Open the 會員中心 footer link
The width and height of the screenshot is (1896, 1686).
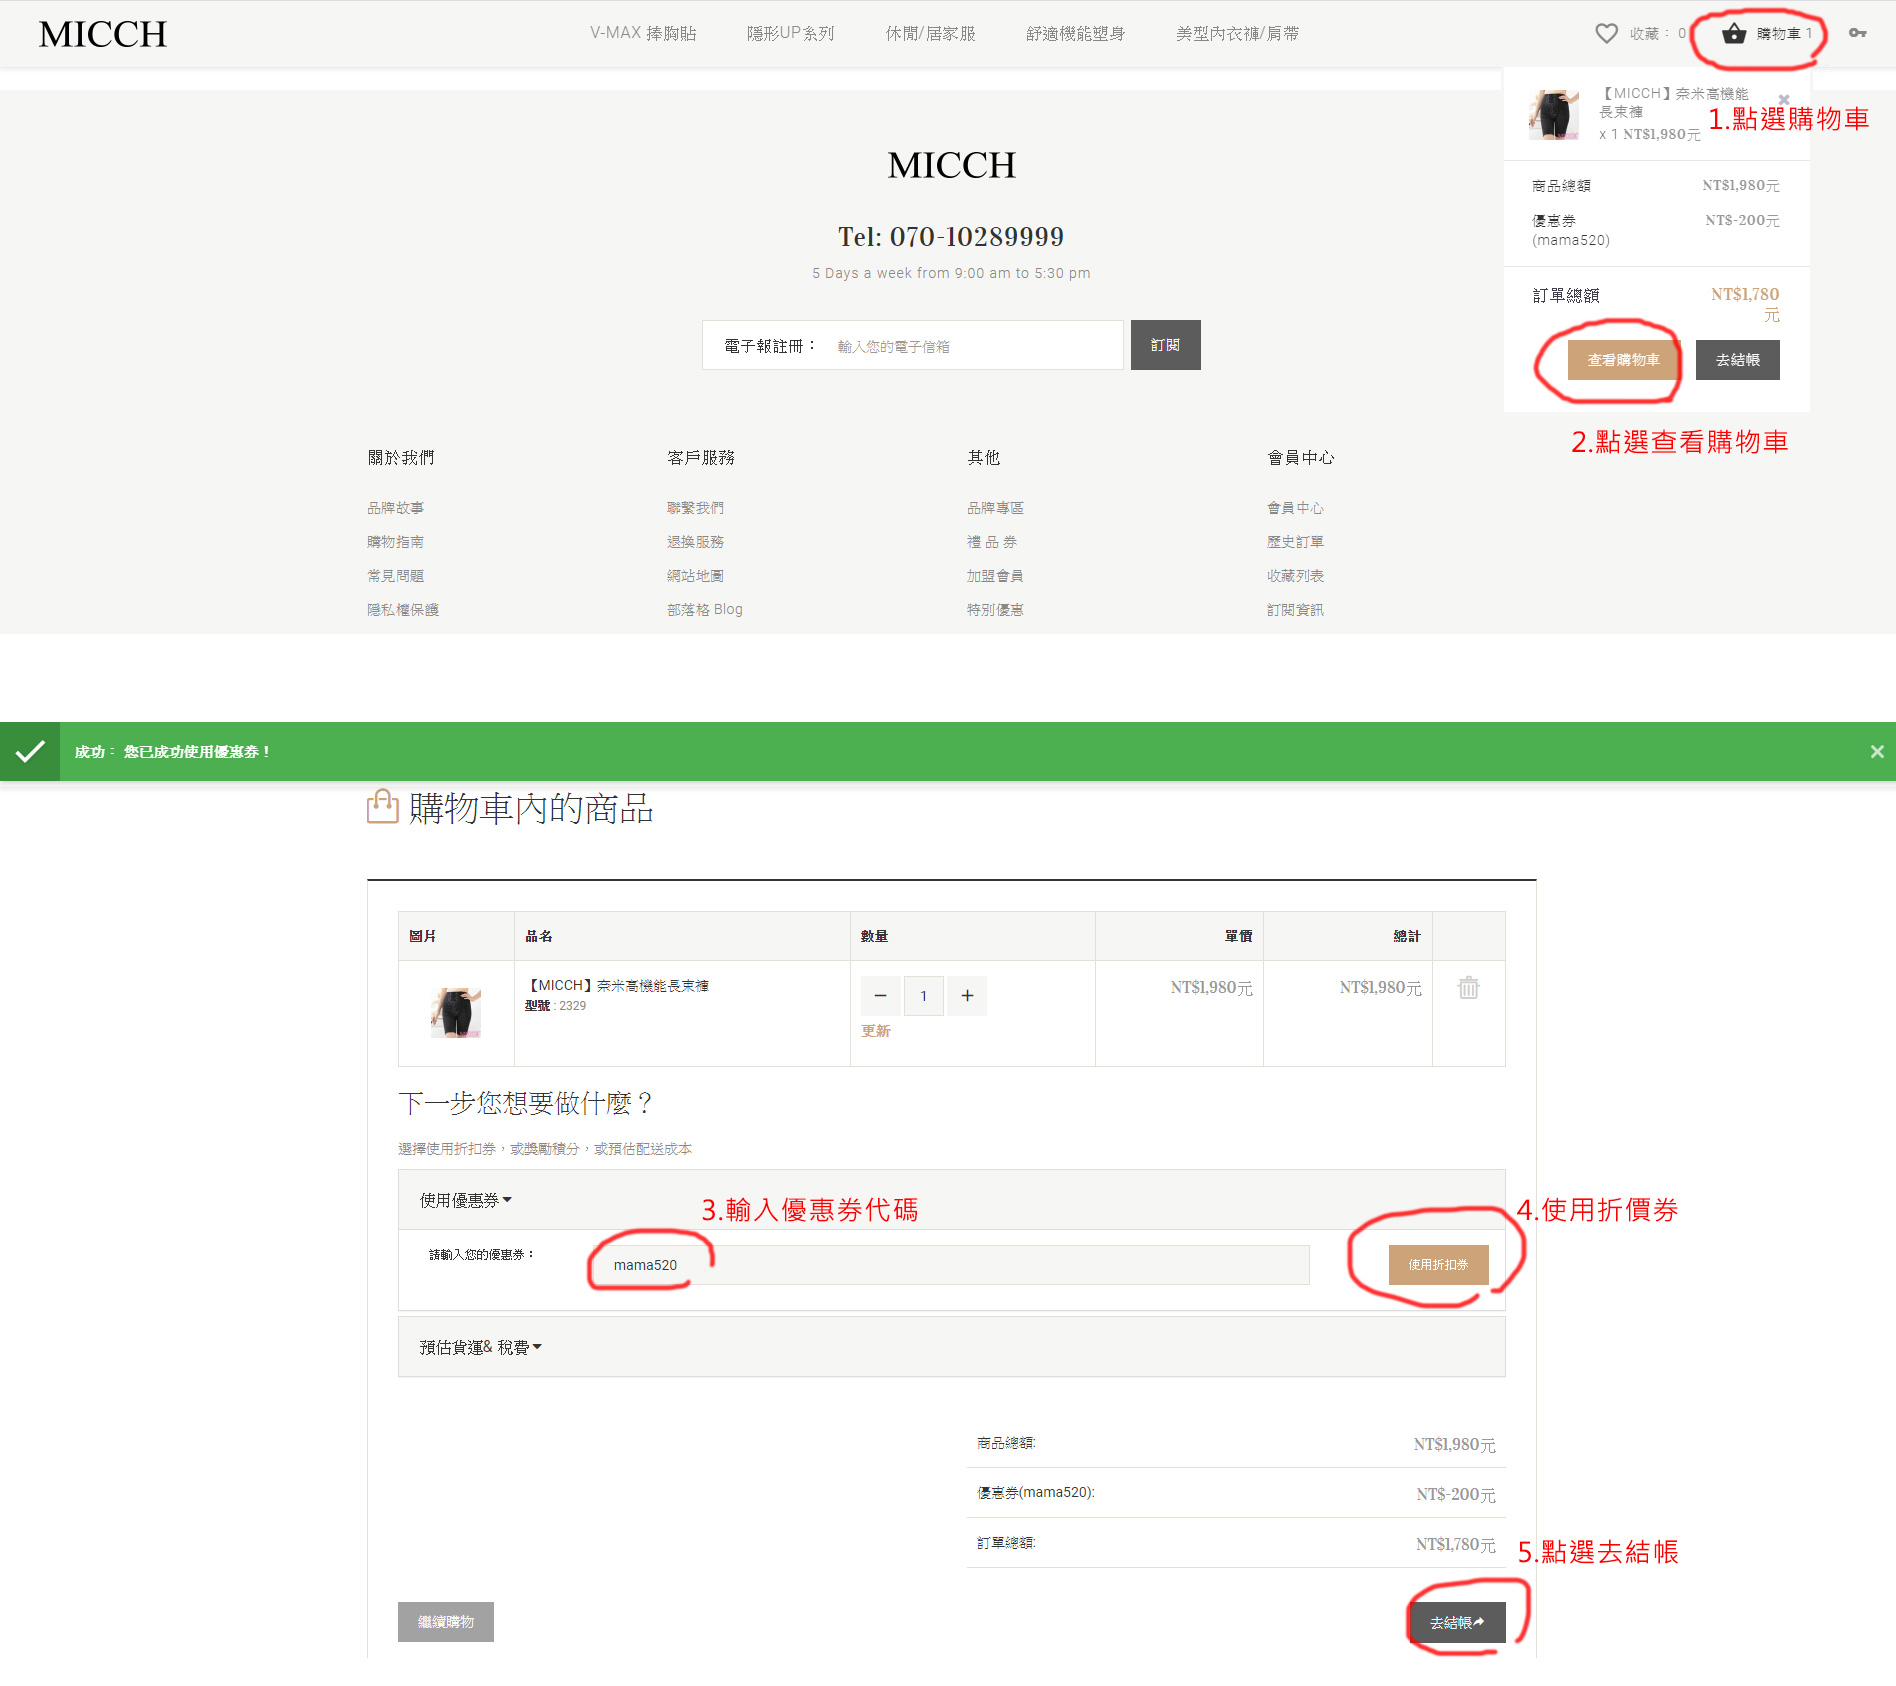(1295, 508)
